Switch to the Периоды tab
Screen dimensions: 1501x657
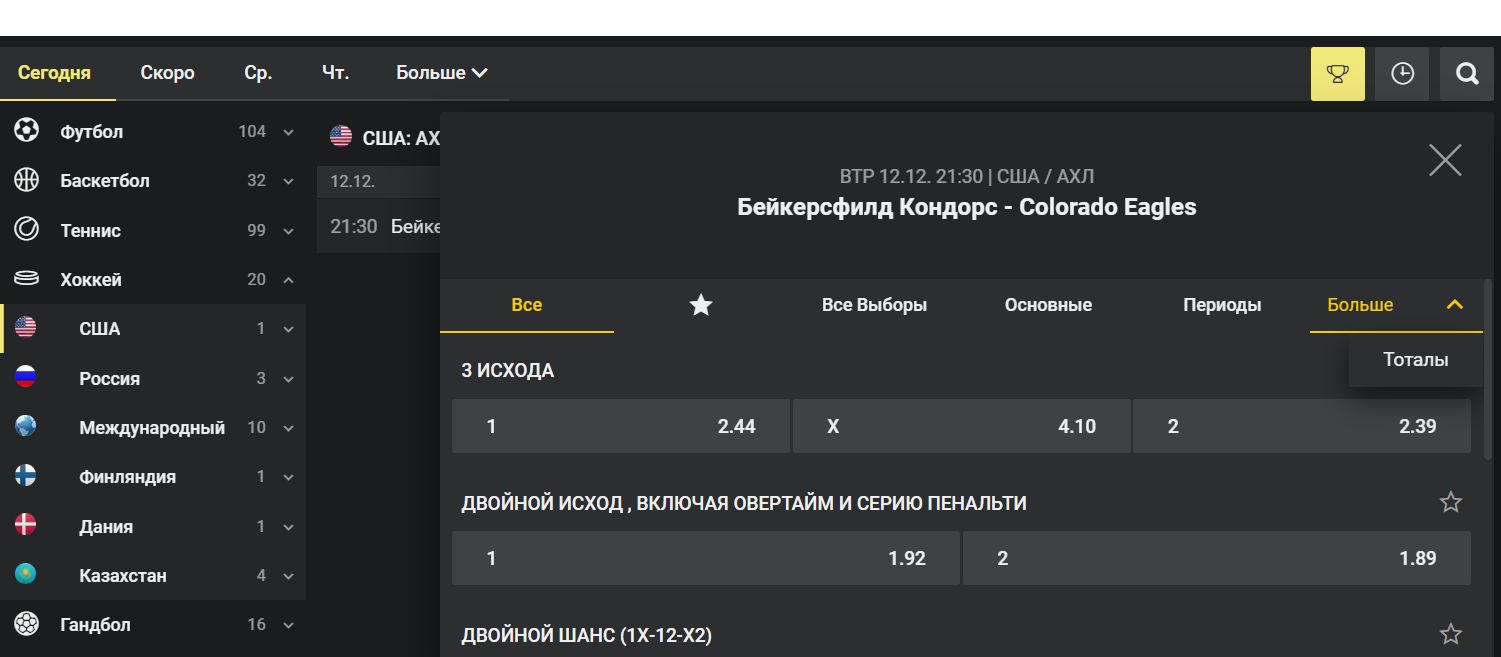pos(1222,305)
